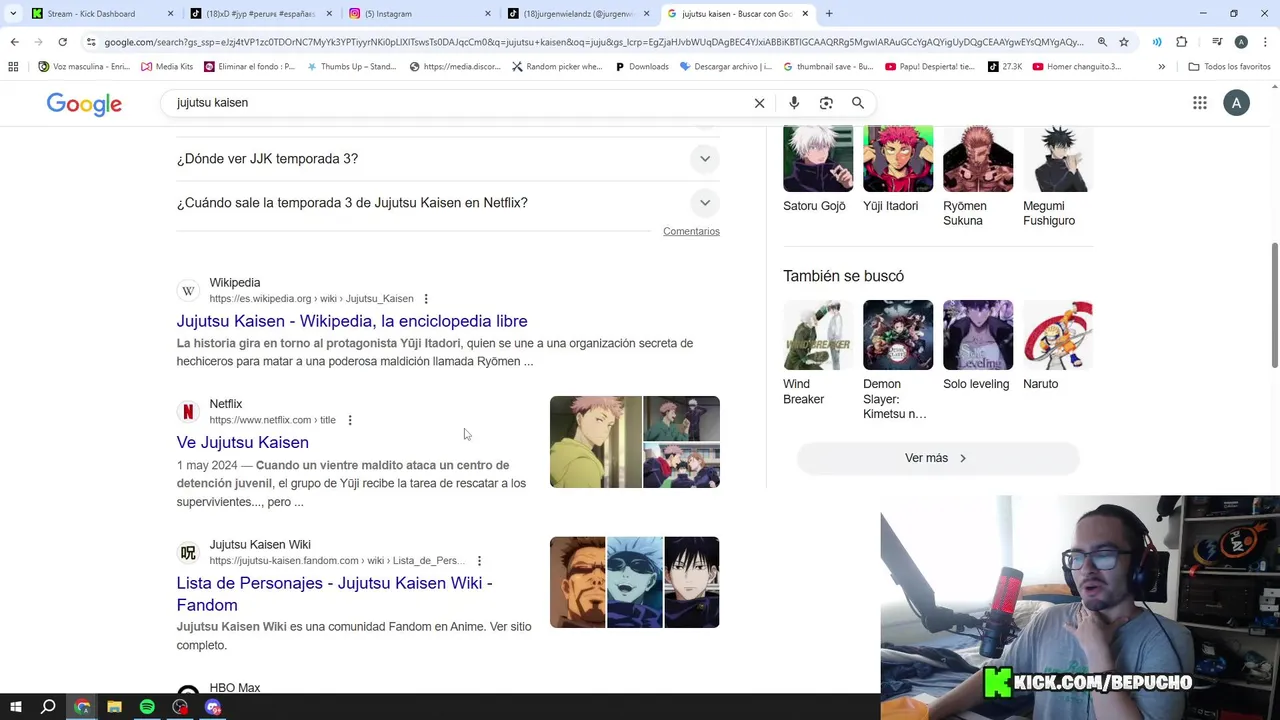Open the 'Thumbs Up – Stand' bookmark
This screenshot has height=720, width=1280.
pyautogui.click(x=352, y=67)
